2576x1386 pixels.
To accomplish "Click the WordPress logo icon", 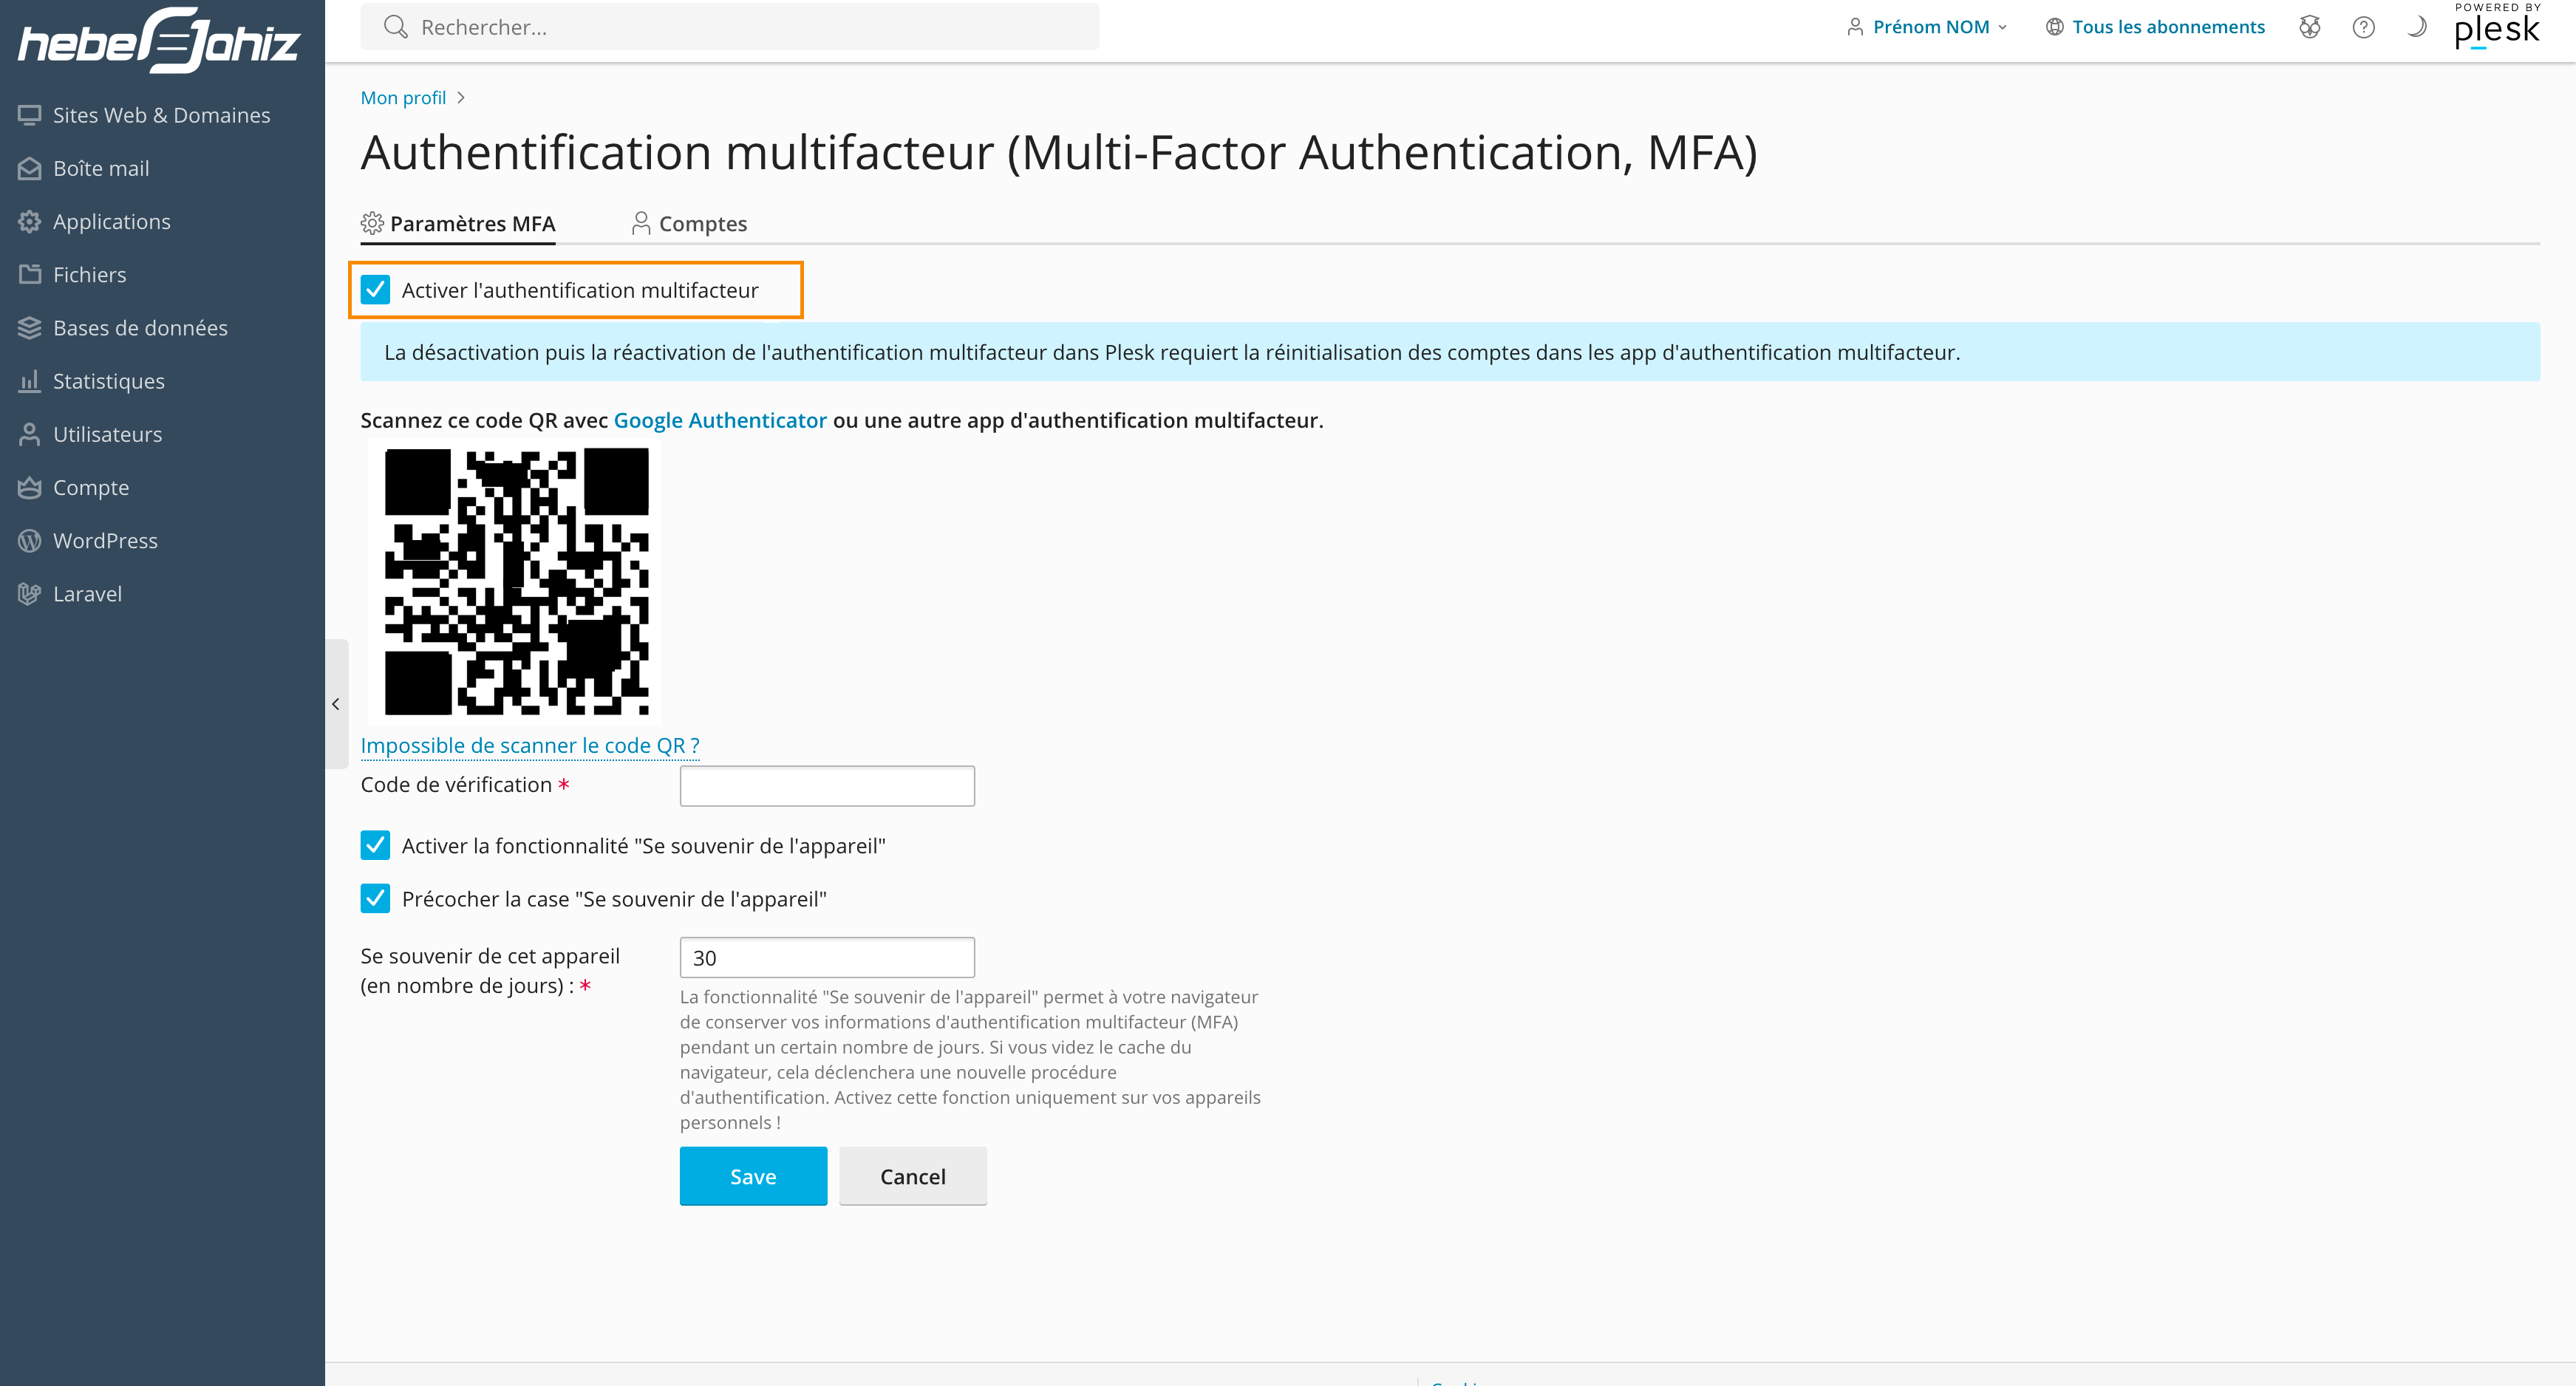I will 29,540.
